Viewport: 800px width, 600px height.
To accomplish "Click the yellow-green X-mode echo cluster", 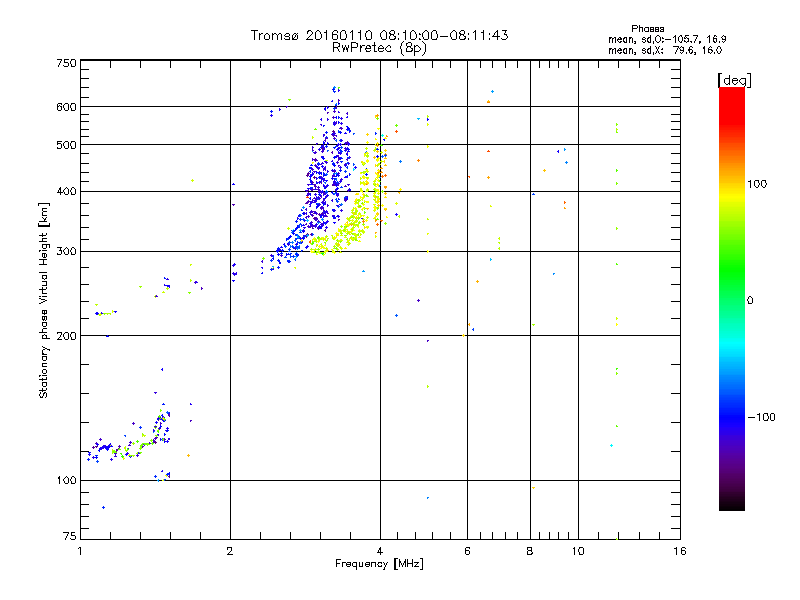I will [352, 219].
